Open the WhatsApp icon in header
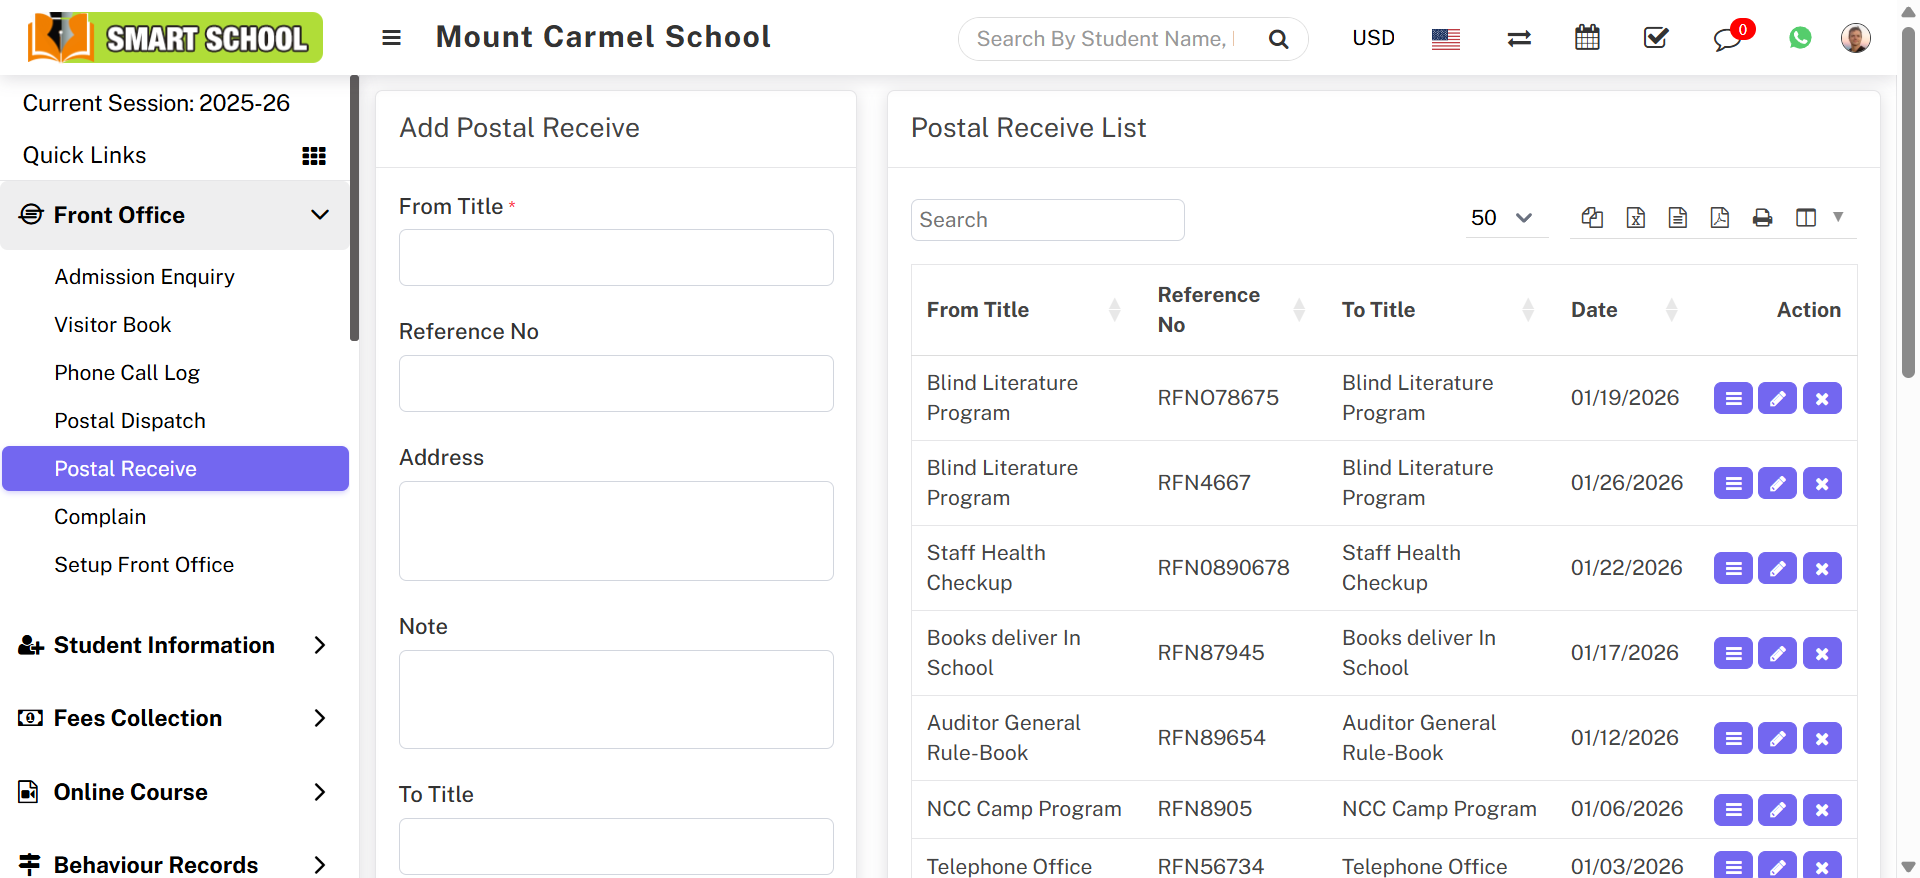This screenshot has width=1920, height=878. pyautogui.click(x=1800, y=38)
